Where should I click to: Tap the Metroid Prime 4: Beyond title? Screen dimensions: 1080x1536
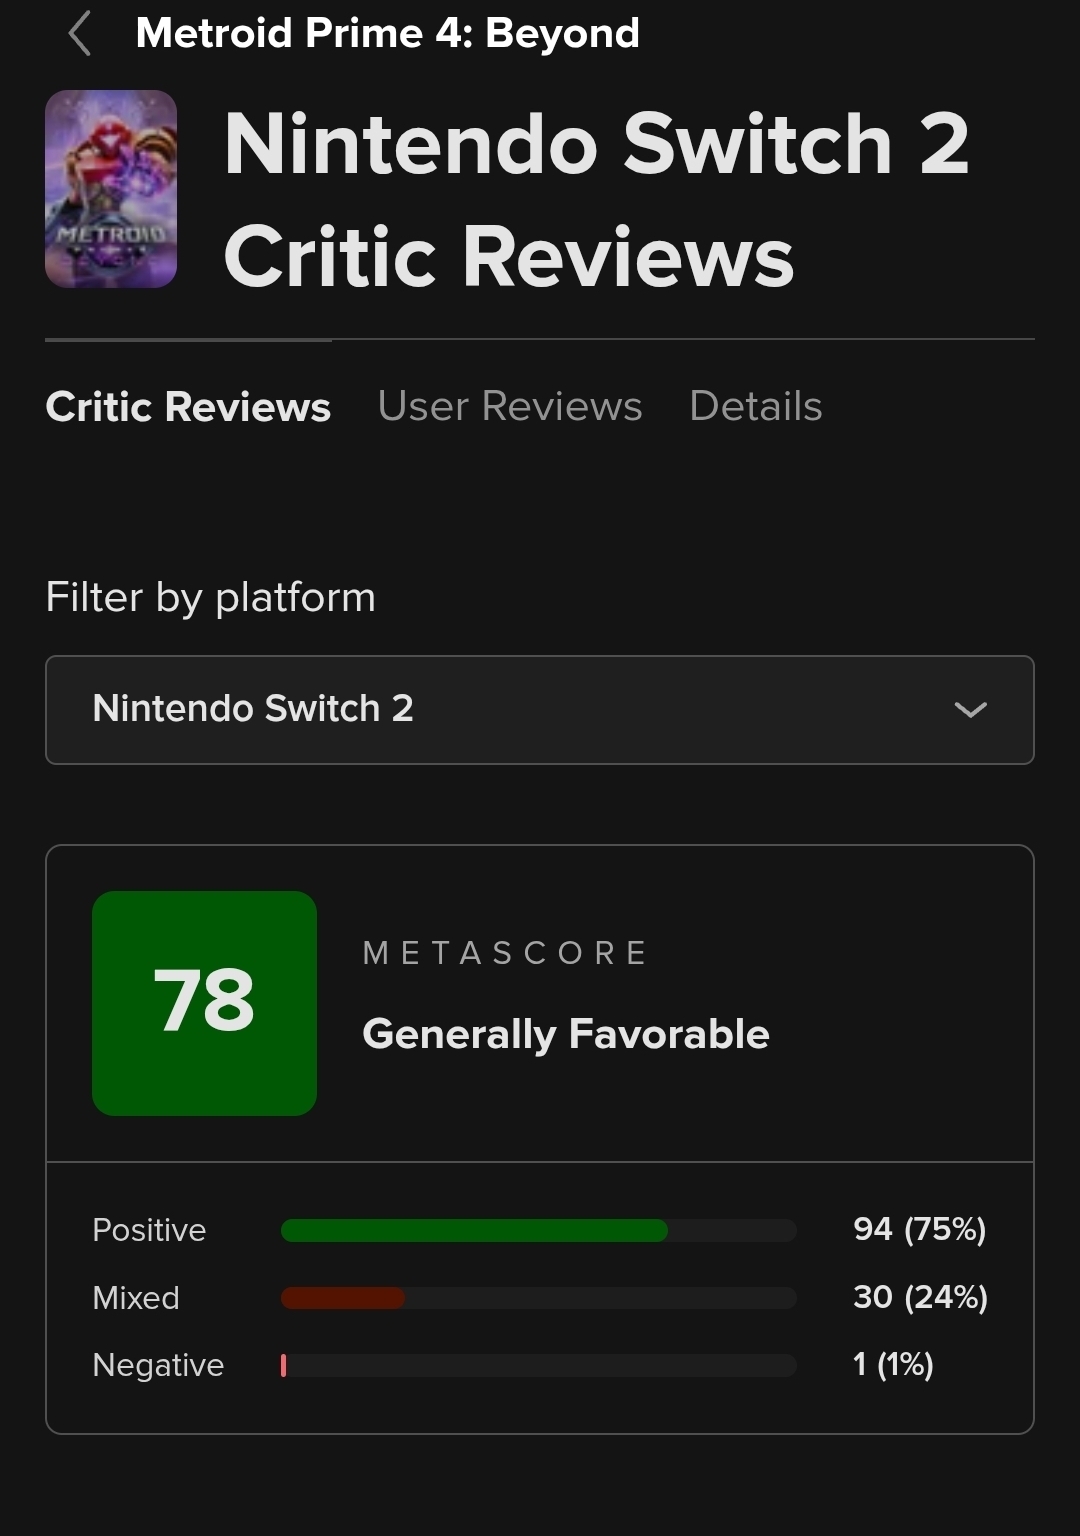387,33
